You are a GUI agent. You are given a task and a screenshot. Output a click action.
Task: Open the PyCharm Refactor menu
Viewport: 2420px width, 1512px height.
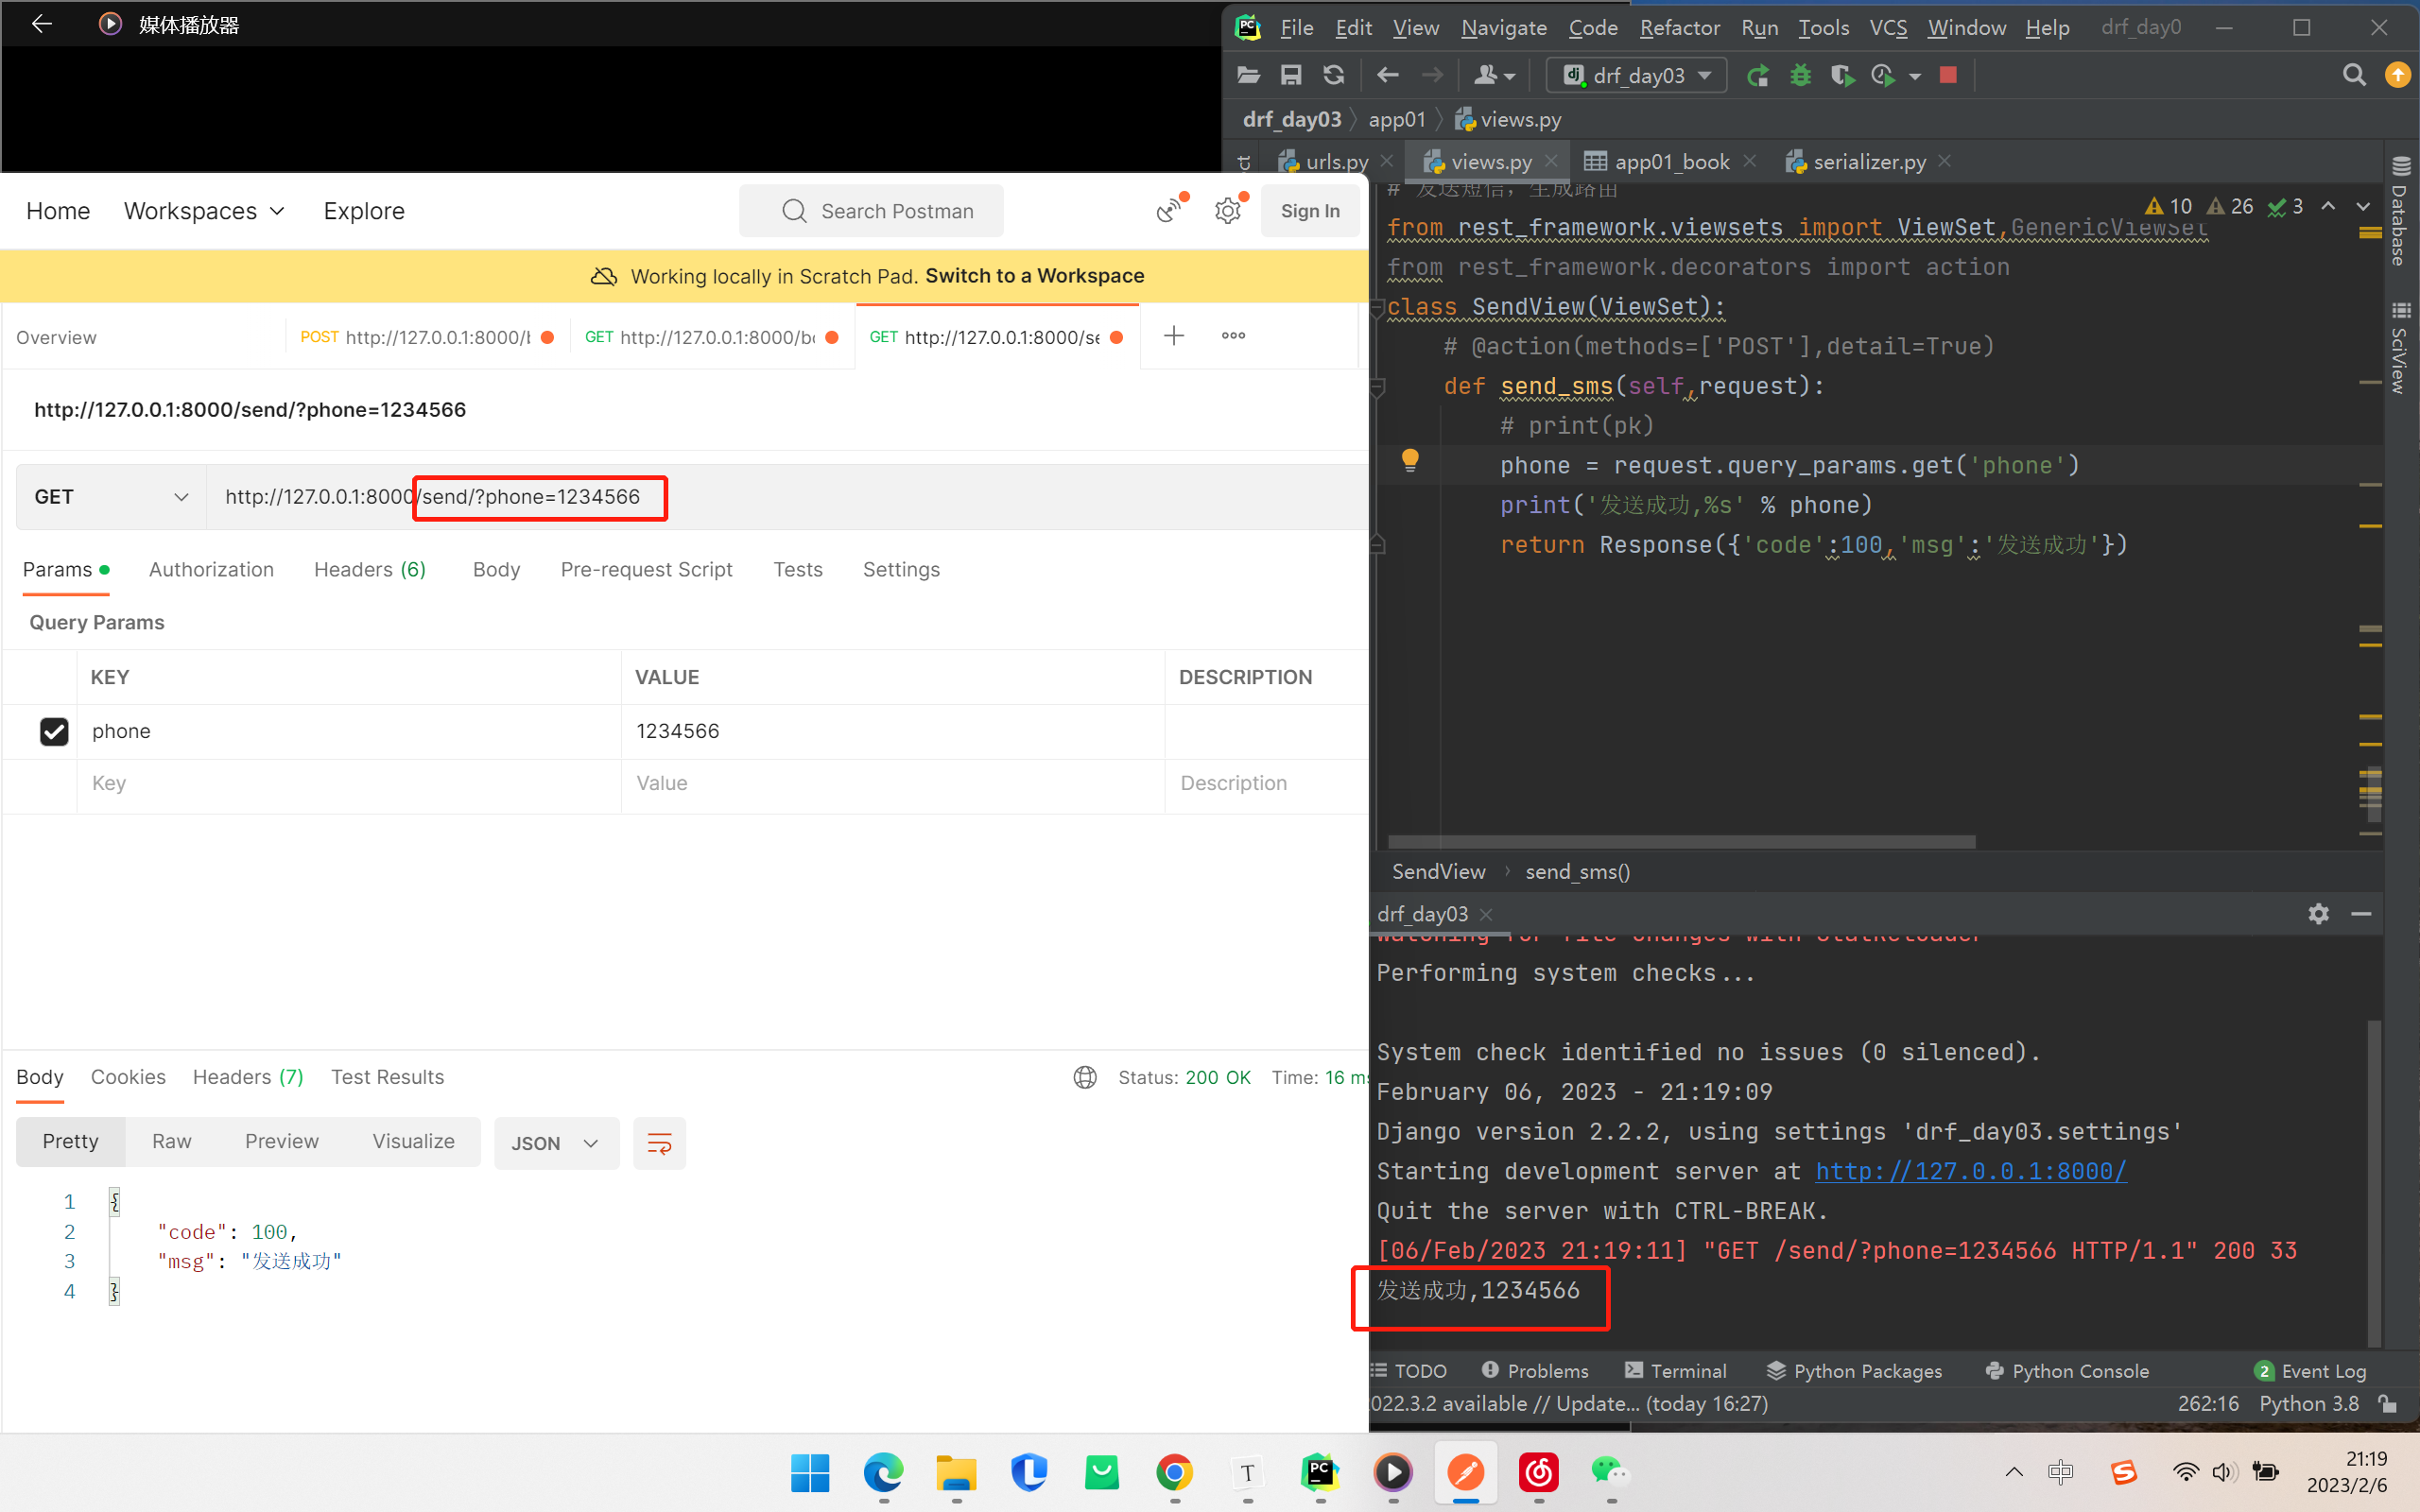pos(1680,27)
